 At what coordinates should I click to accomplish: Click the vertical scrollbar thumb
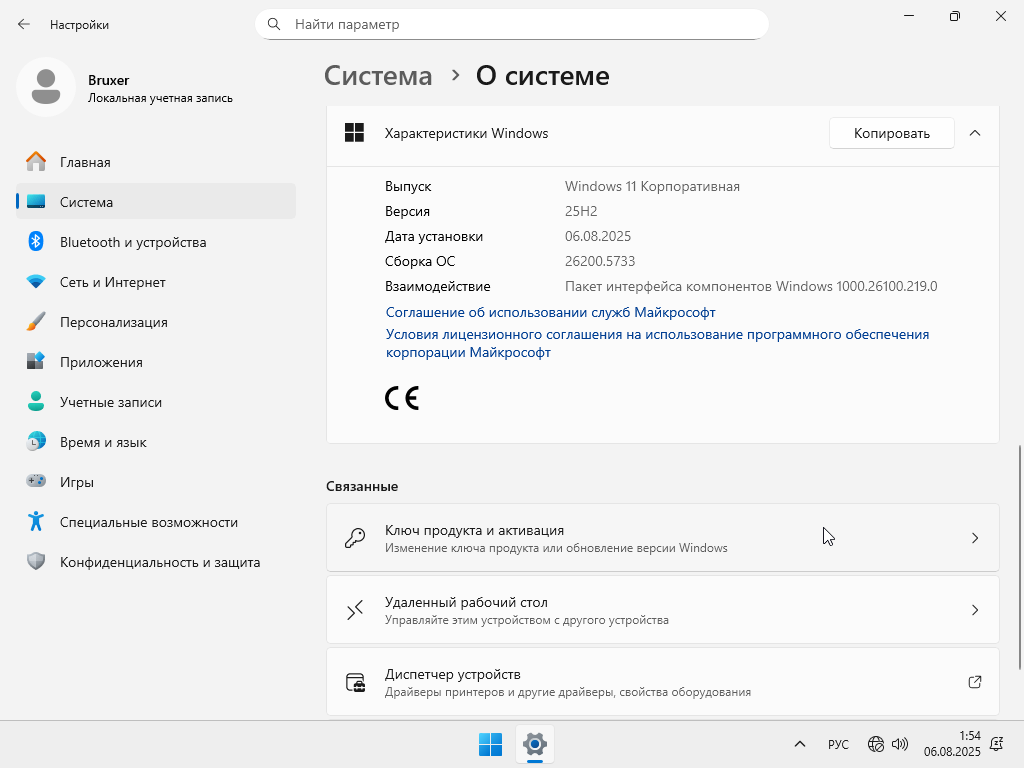click(1019, 557)
